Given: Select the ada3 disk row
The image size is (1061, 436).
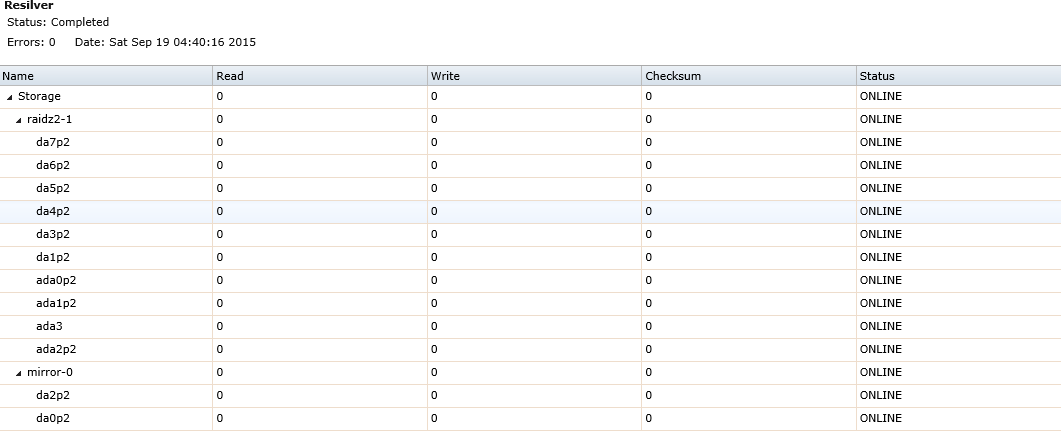Looking at the screenshot, I should click(x=50, y=326).
